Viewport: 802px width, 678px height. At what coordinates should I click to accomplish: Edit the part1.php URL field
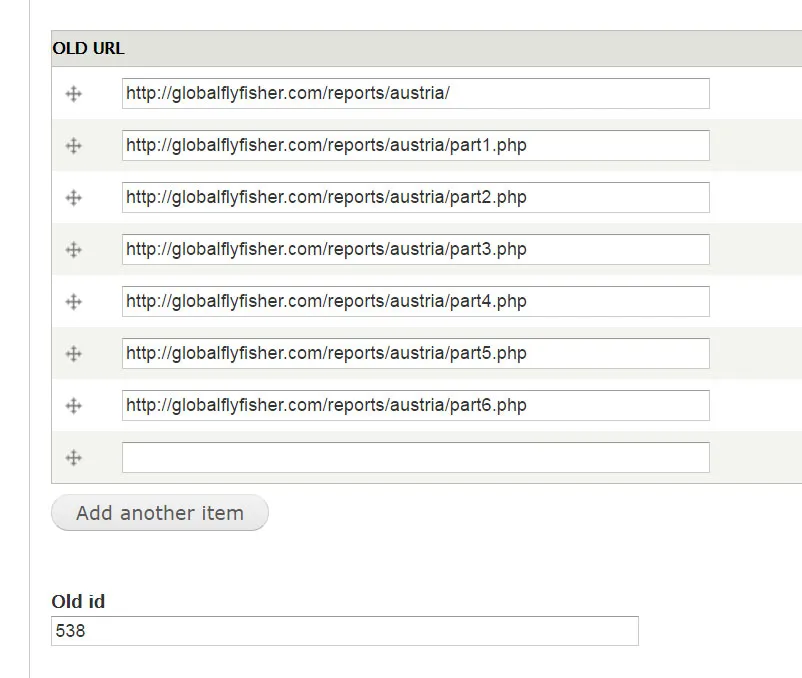[x=415, y=146]
